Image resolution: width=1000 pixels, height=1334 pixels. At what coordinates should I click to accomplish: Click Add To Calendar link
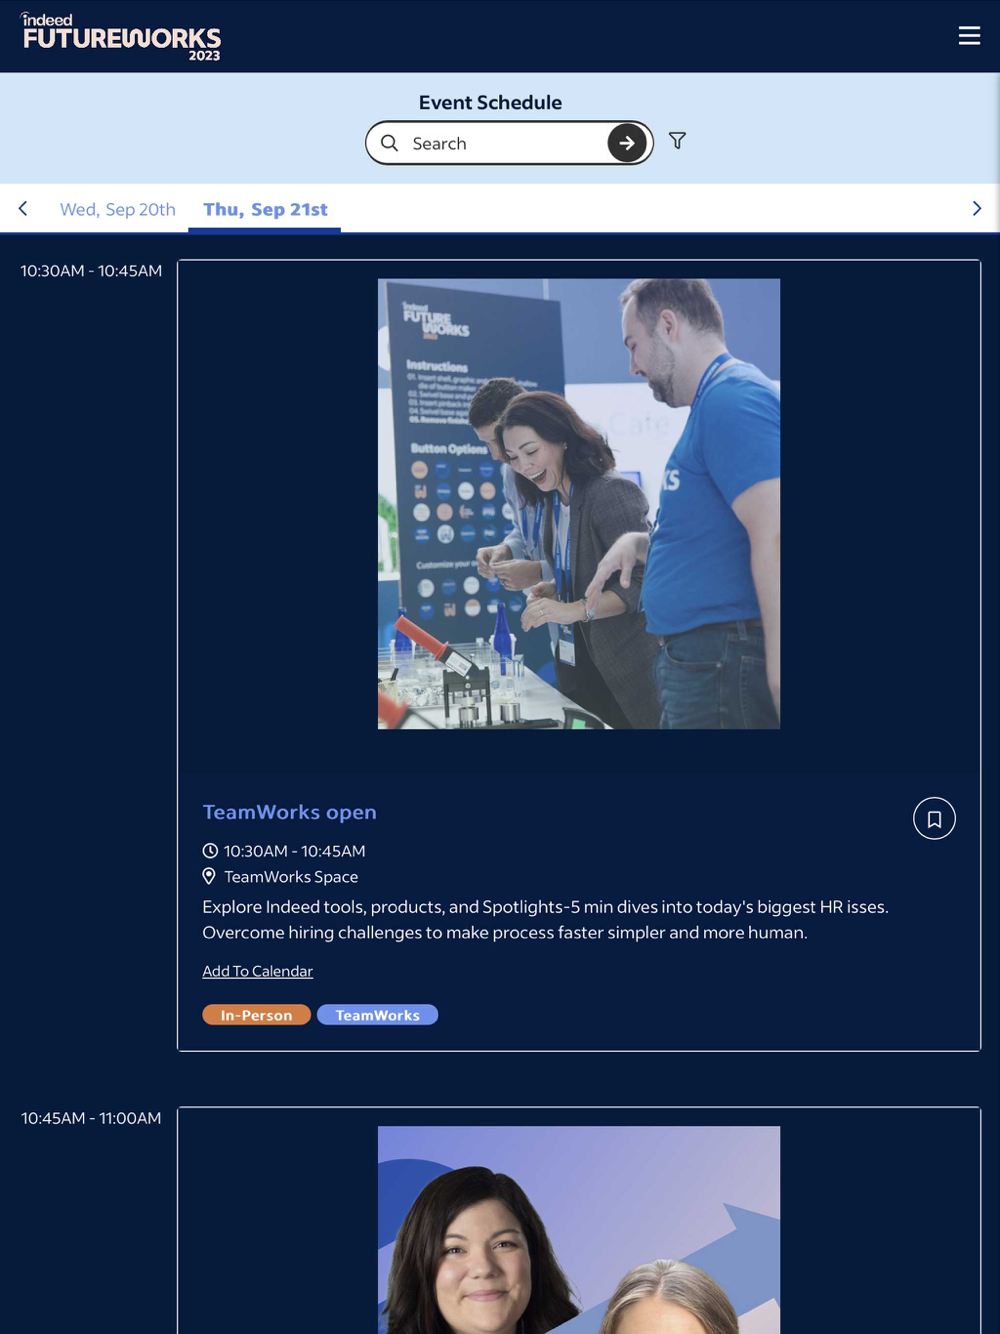pos(258,971)
